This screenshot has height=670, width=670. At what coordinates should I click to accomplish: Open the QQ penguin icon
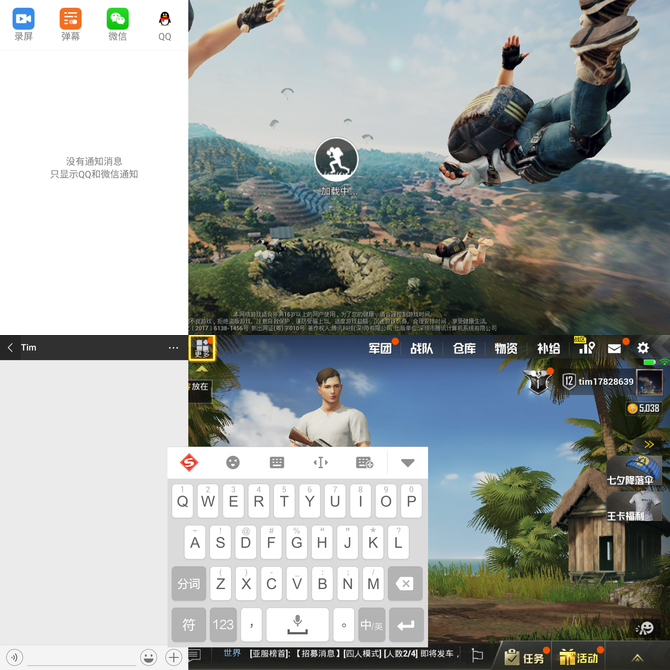(165, 19)
